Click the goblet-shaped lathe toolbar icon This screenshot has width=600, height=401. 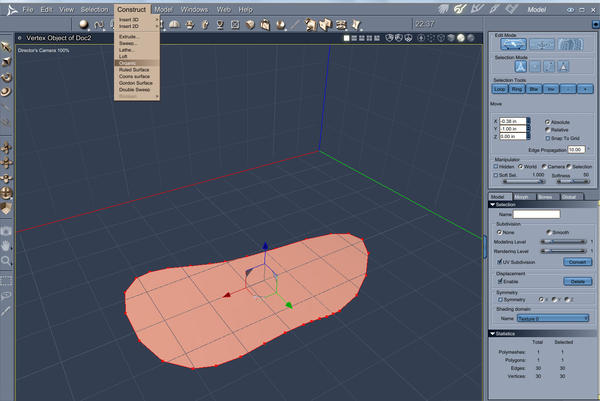220,25
